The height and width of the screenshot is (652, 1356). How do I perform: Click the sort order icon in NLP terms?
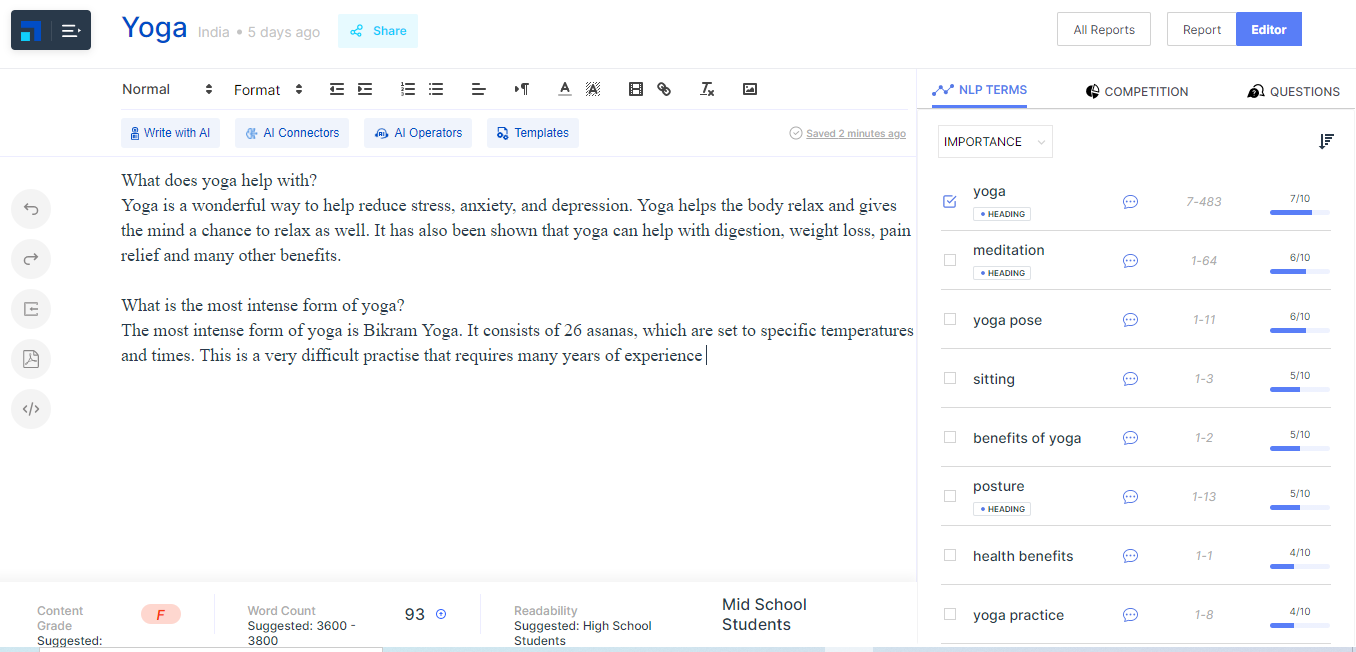pos(1326,141)
